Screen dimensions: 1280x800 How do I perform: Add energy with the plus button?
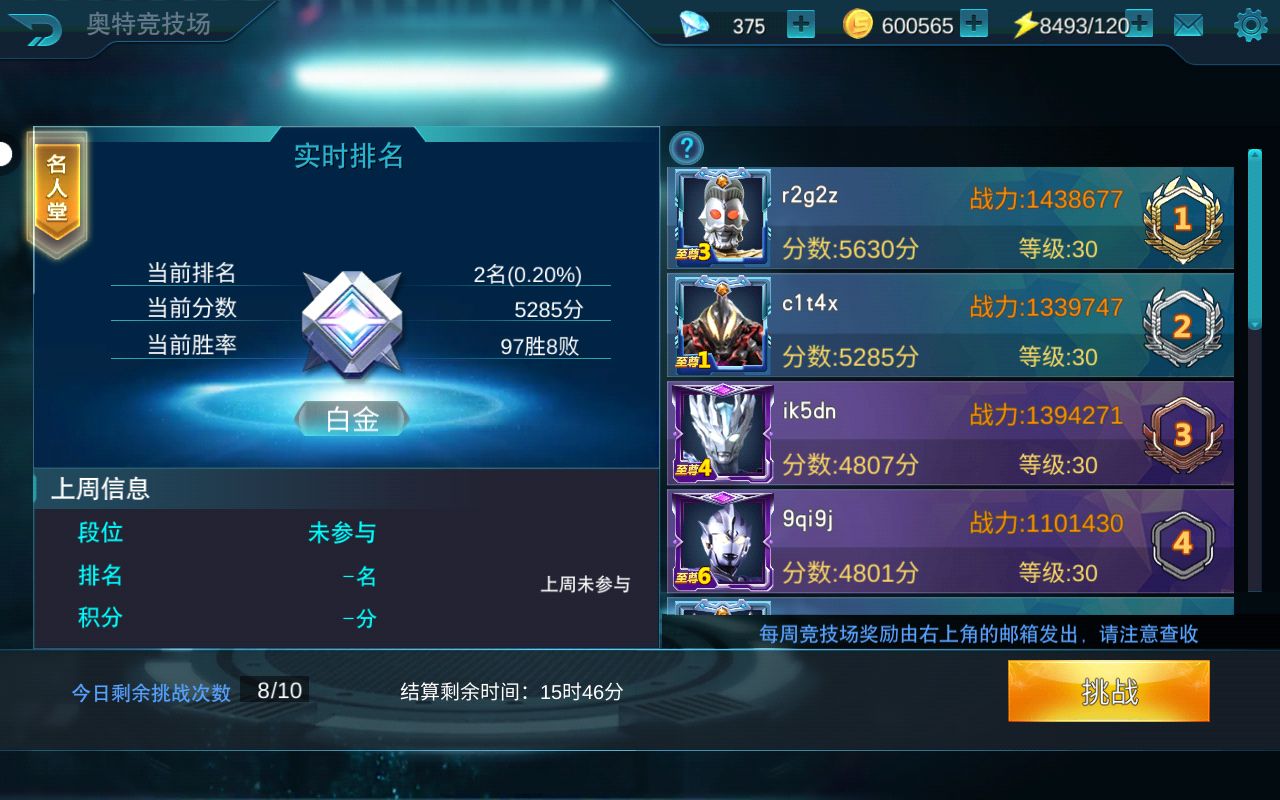click(x=1139, y=24)
